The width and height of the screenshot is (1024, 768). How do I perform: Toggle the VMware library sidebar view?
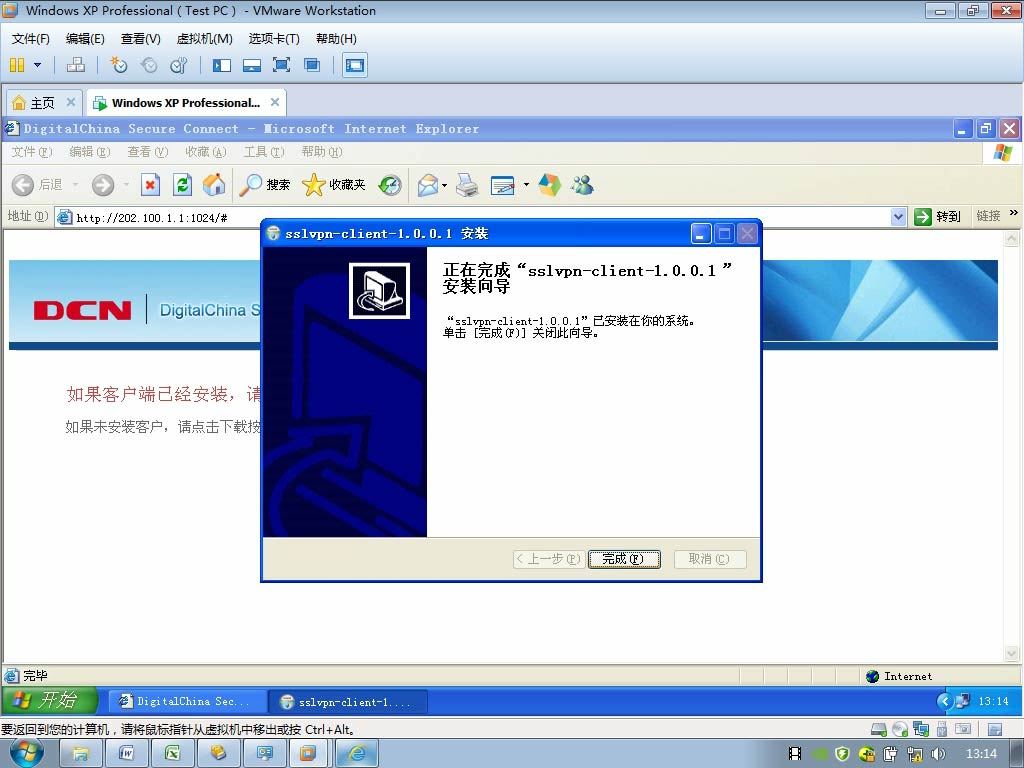click(222, 65)
